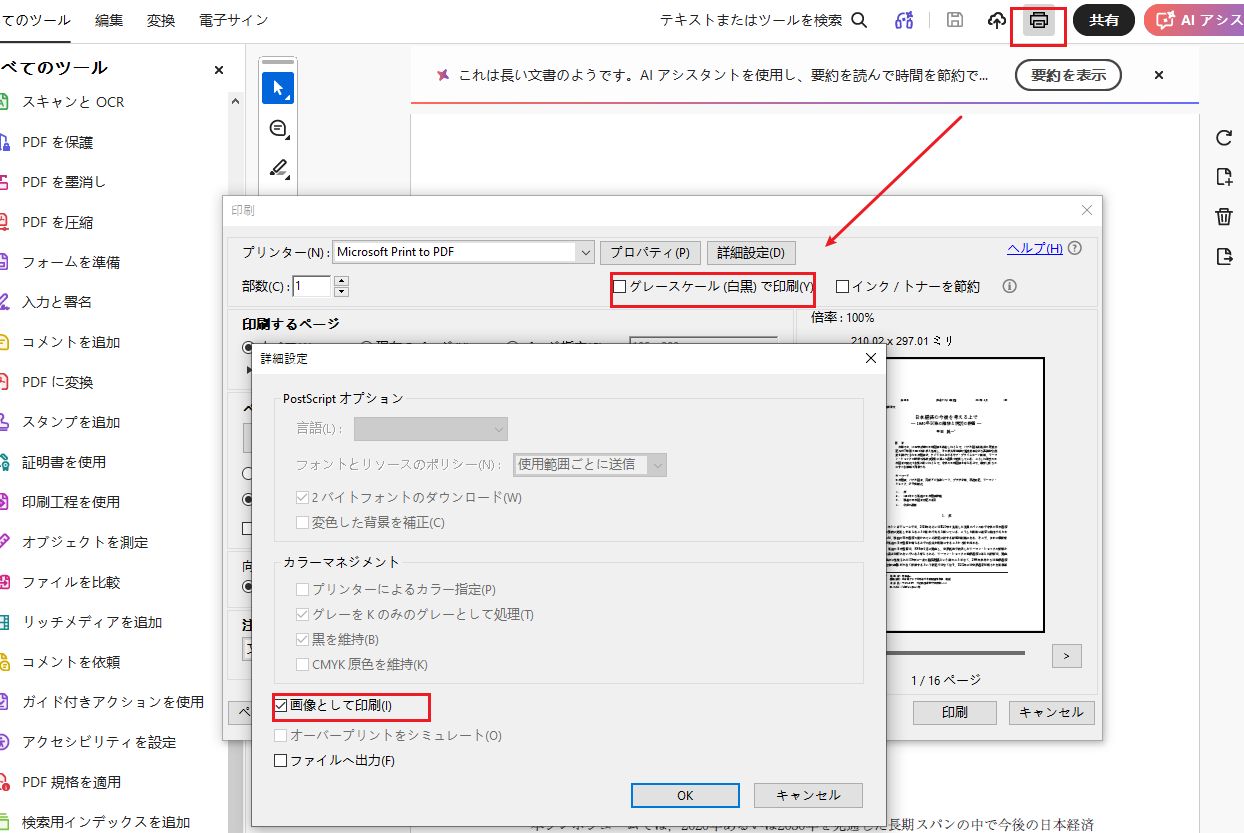Click the insert page icon in right sidebar
This screenshot has height=833, width=1244.
click(1223, 177)
